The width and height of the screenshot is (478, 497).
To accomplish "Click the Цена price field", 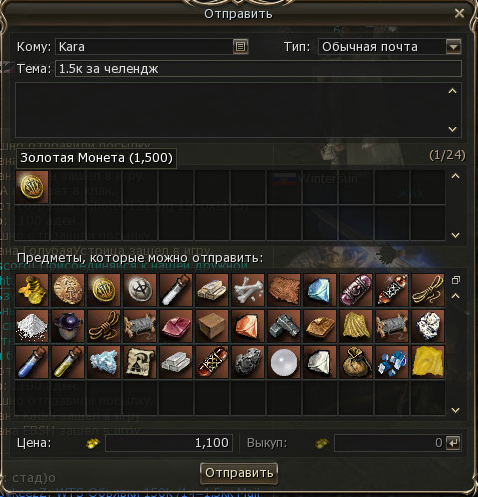I will [169, 443].
